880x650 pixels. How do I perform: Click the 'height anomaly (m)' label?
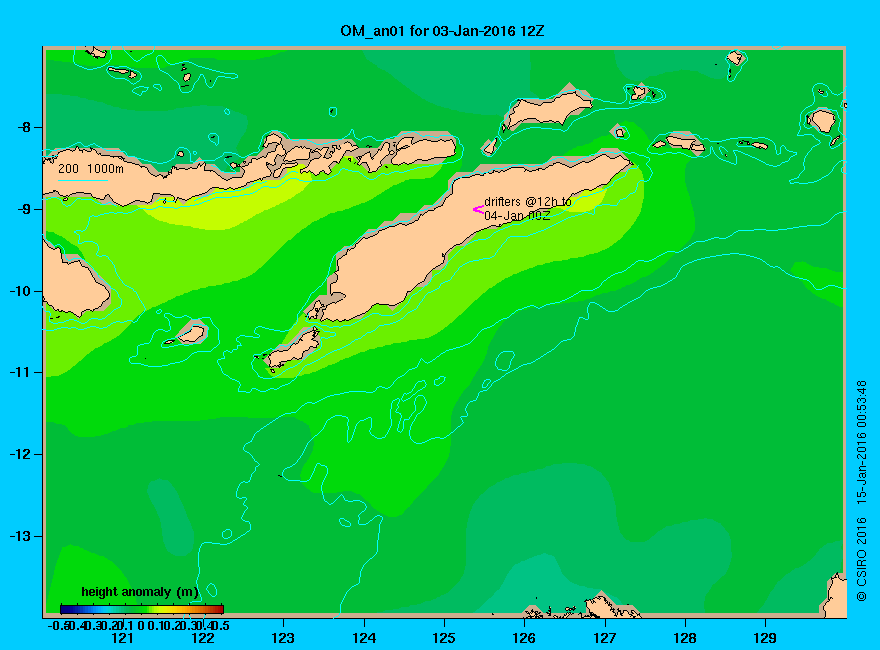pyautogui.click(x=140, y=592)
